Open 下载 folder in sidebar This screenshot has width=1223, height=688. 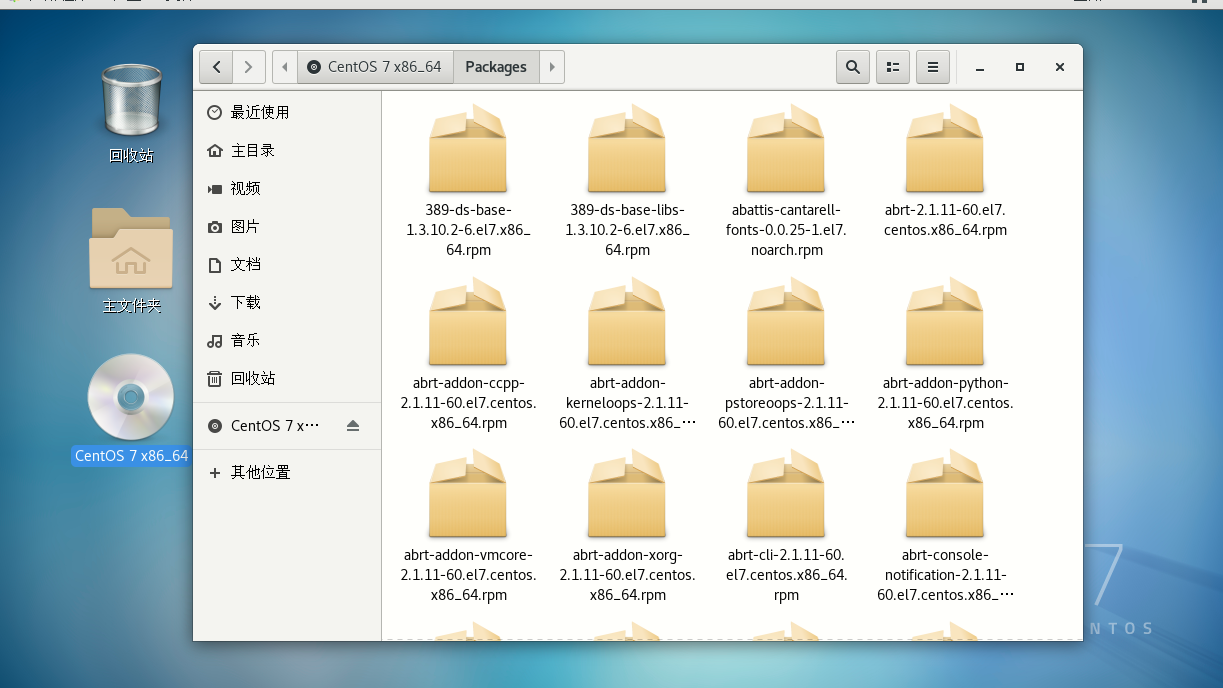(x=287, y=302)
